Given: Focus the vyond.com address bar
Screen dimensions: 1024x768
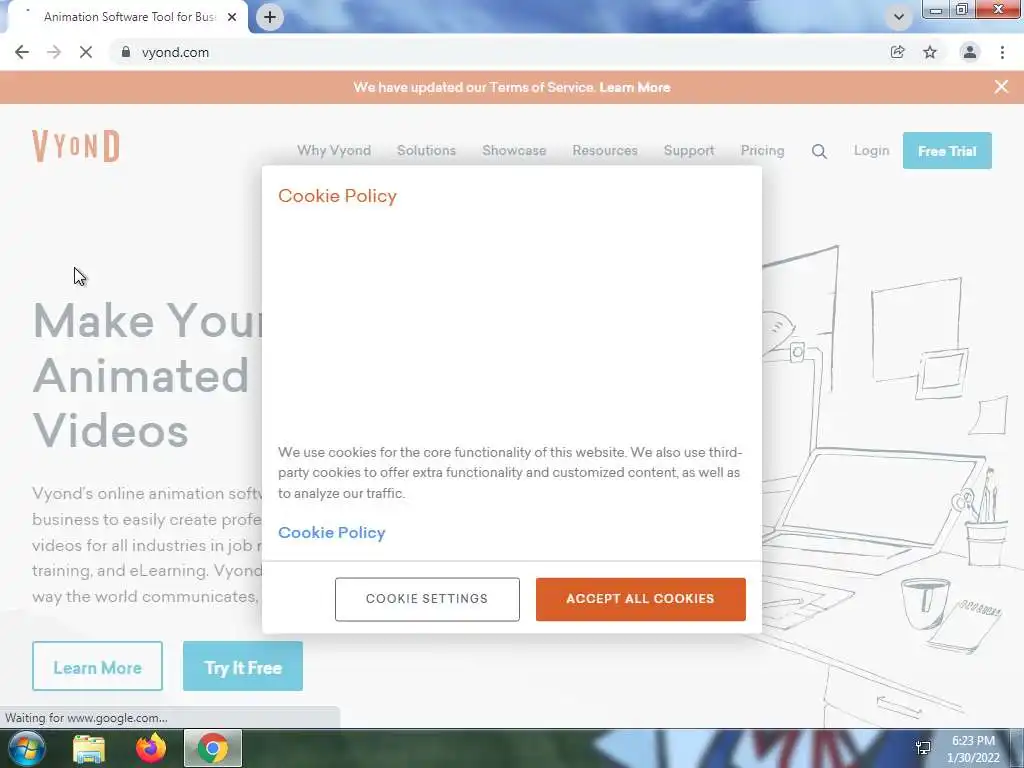Looking at the screenshot, I should 496,52.
